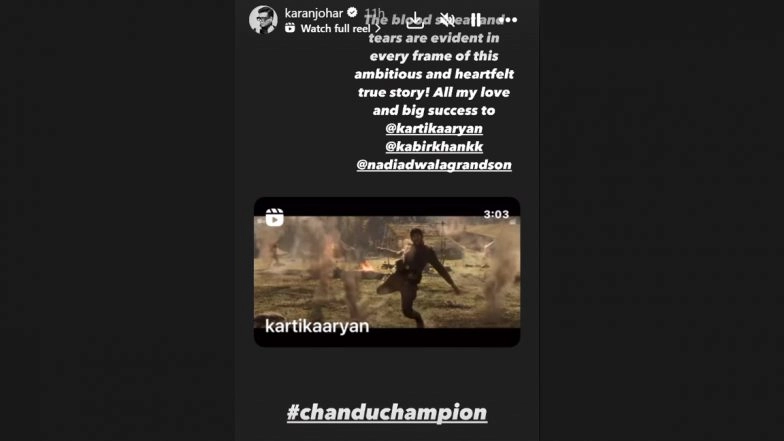Download the story with the download icon
Screen dimensions: 784x441
pyautogui.click(x=415, y=20)
